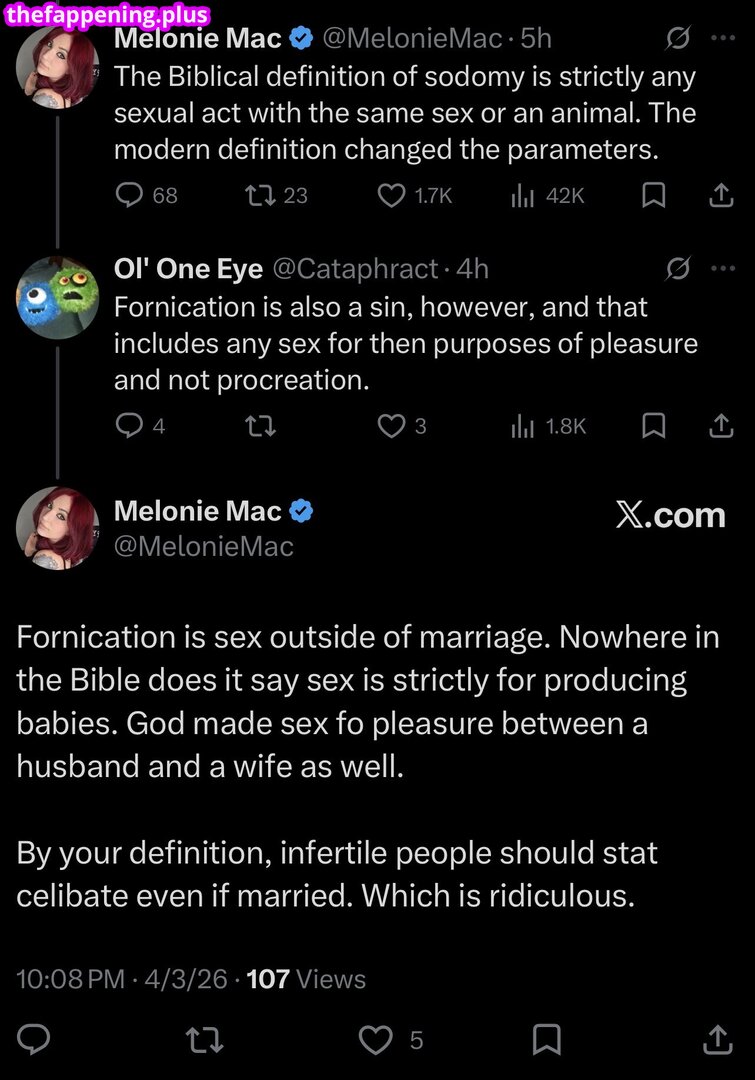Like the bottom fornication reply tweet
Image resolution: width=755 pixels, height=1080 pixels.
375,1040
